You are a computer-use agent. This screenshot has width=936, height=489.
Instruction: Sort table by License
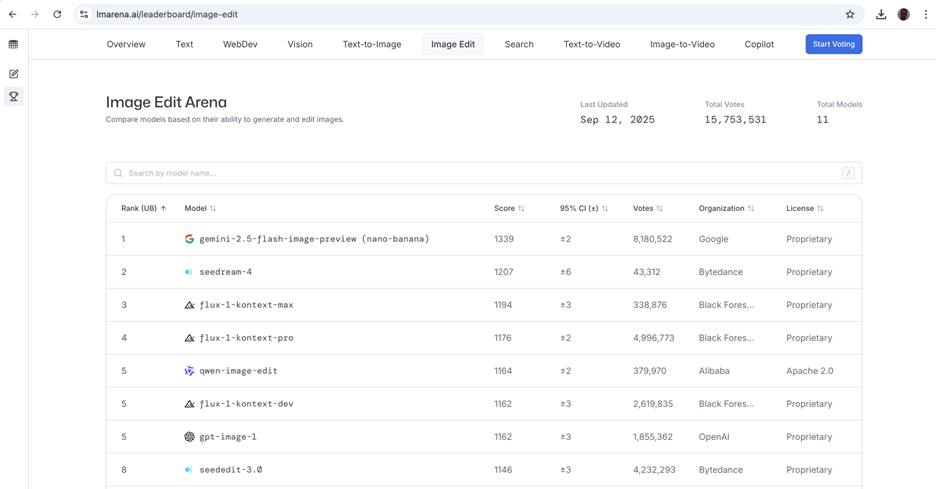click(805, 208)
